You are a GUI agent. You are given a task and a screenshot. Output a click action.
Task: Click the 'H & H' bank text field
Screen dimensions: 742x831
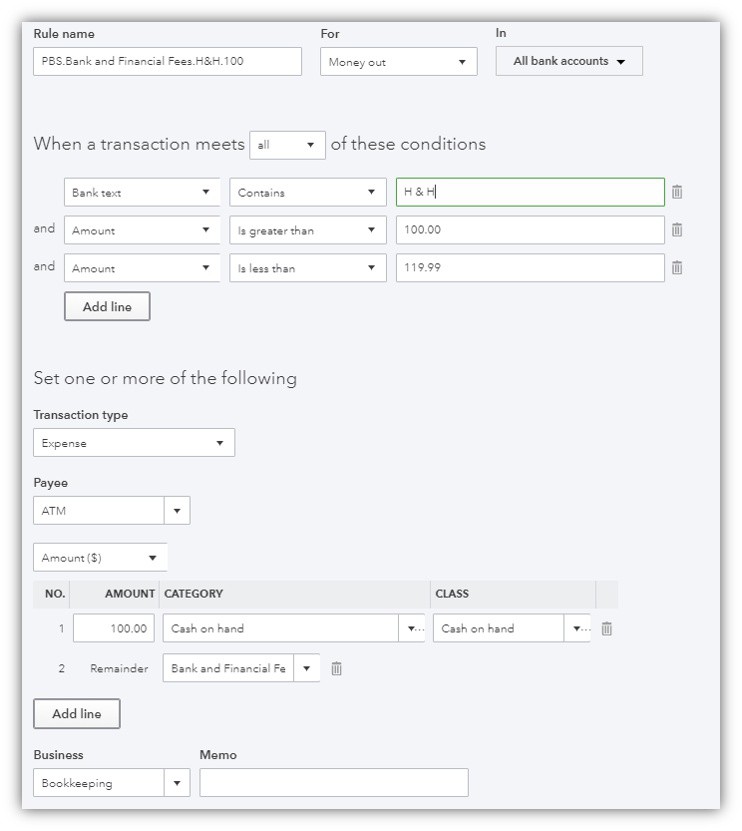click(530, 192)
